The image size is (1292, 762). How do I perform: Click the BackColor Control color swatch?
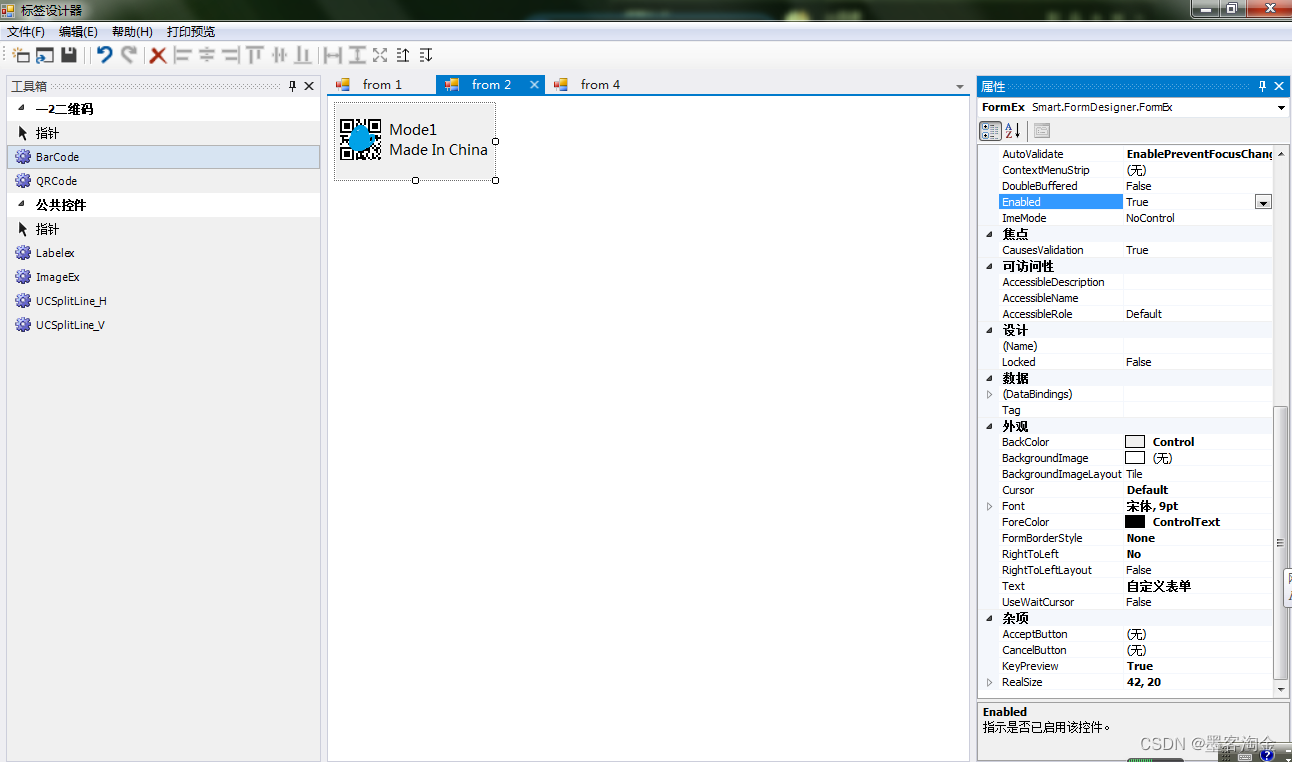pyautogui.click(x=1135, y=442)
